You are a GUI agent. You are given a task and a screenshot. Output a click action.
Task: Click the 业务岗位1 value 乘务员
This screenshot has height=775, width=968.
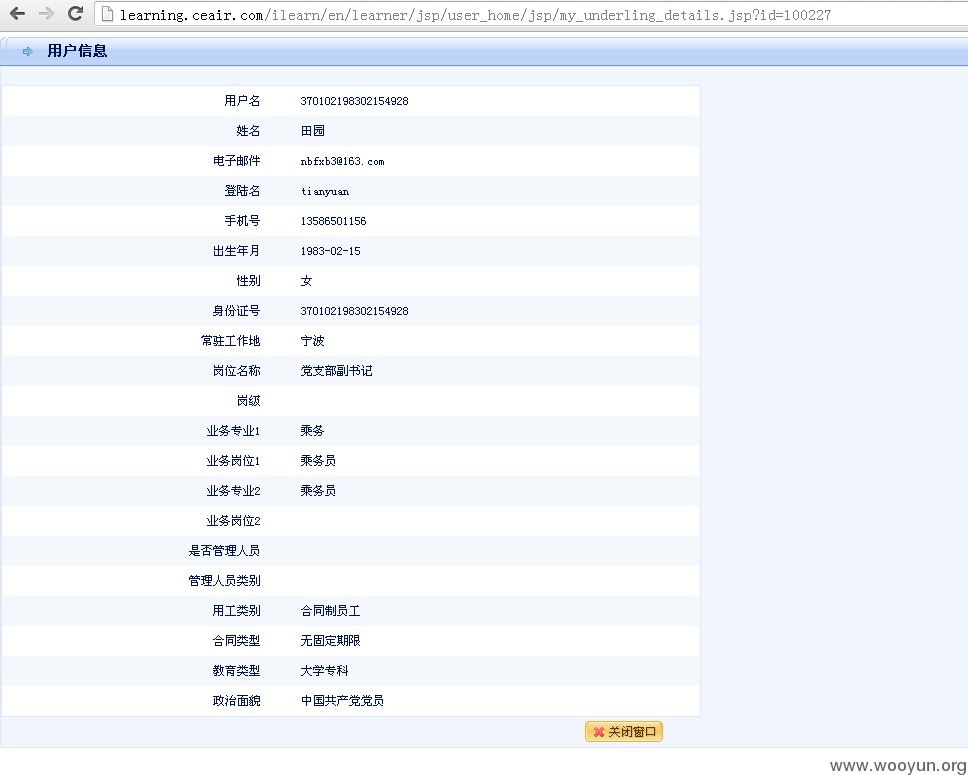click(318, 461)
